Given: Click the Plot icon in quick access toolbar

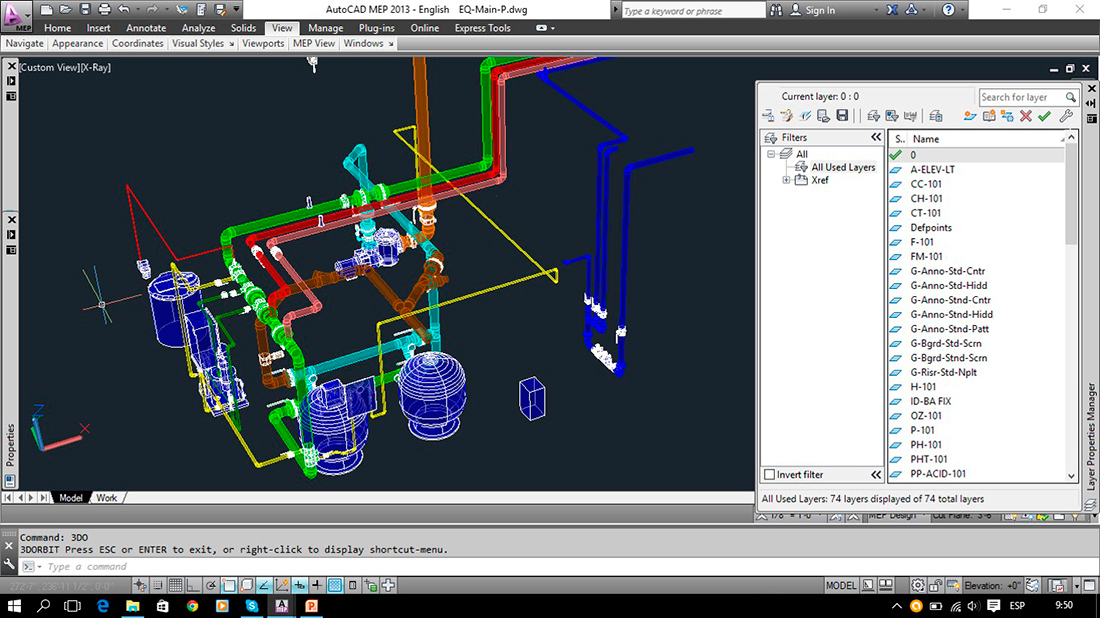Looking at the screenshot, I should [x=103, y=9].
